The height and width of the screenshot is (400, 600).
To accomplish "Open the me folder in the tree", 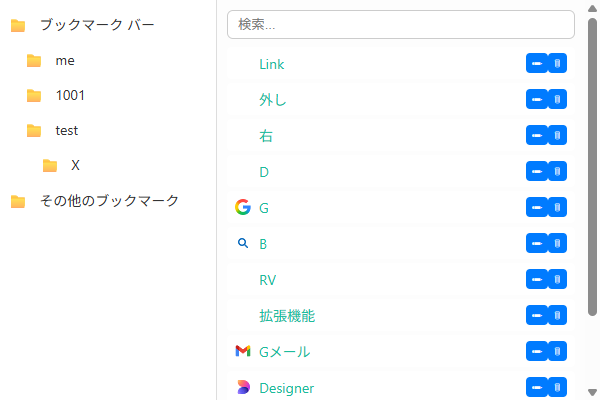I will point(65,61).
